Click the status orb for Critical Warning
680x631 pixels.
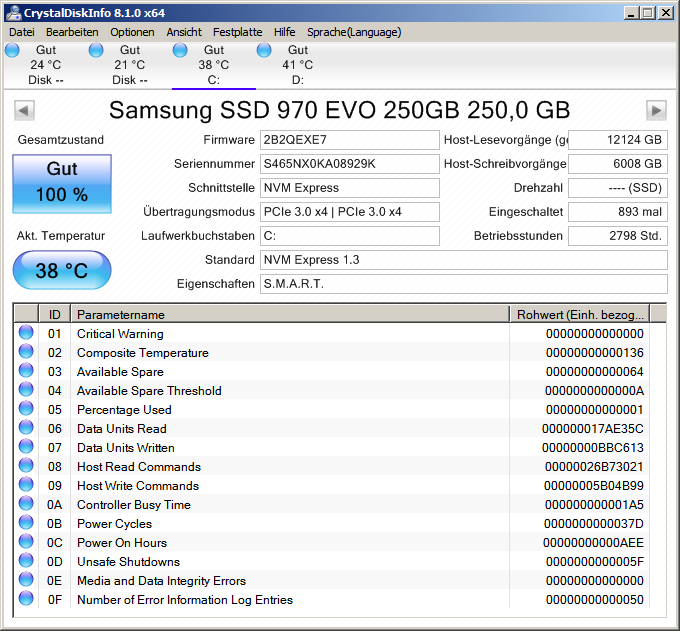pyautogui.click(x=26, y=333)
